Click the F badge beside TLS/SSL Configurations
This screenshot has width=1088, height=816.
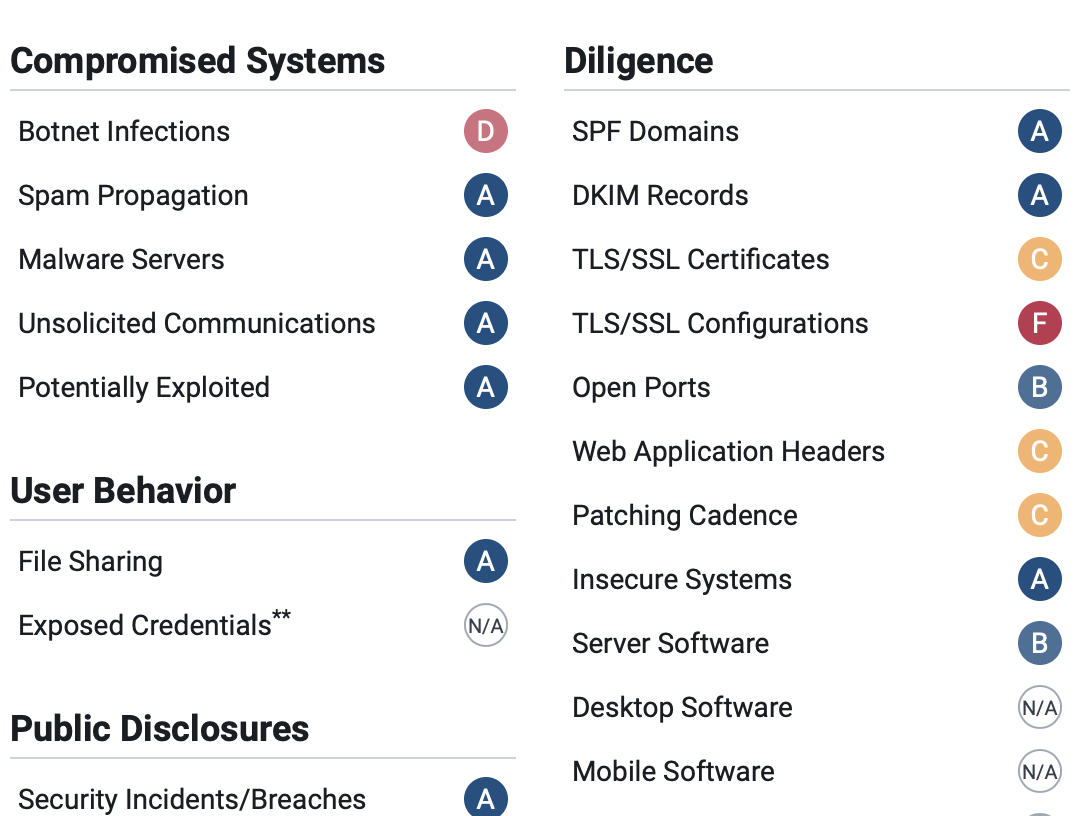coord(1039,323)
